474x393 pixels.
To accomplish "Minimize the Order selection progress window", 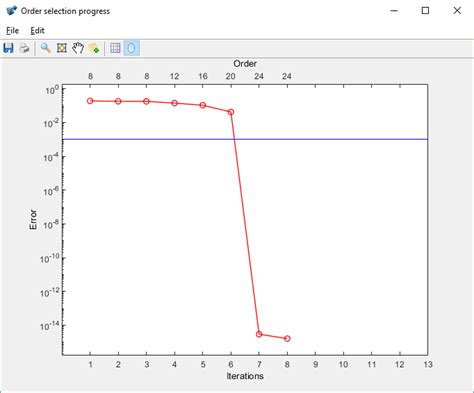I will pyautogui.click(x=394, y=11).
